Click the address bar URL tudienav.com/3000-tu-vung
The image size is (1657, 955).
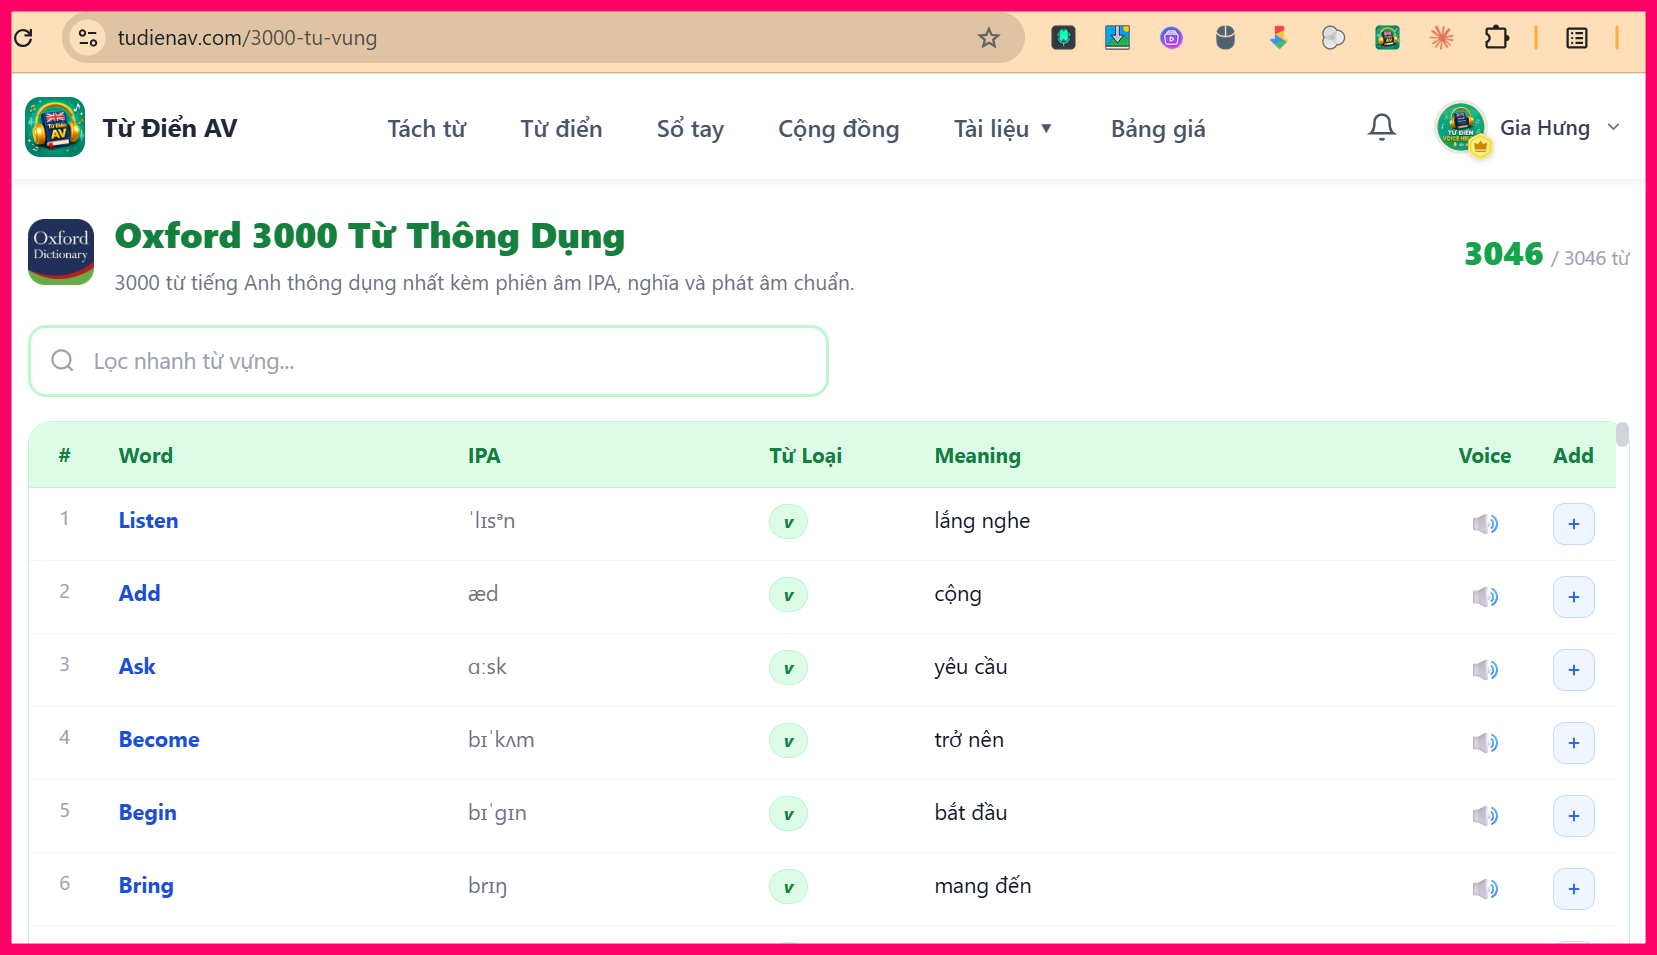247,38
